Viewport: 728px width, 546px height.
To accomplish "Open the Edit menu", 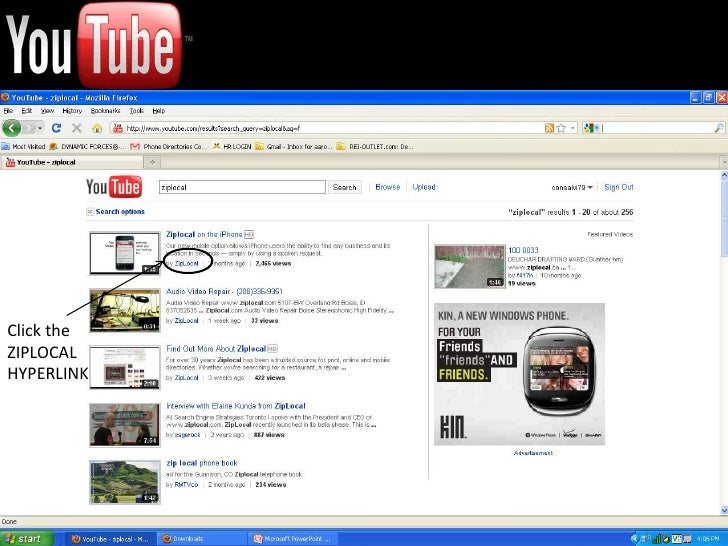I will pos(27,111).
